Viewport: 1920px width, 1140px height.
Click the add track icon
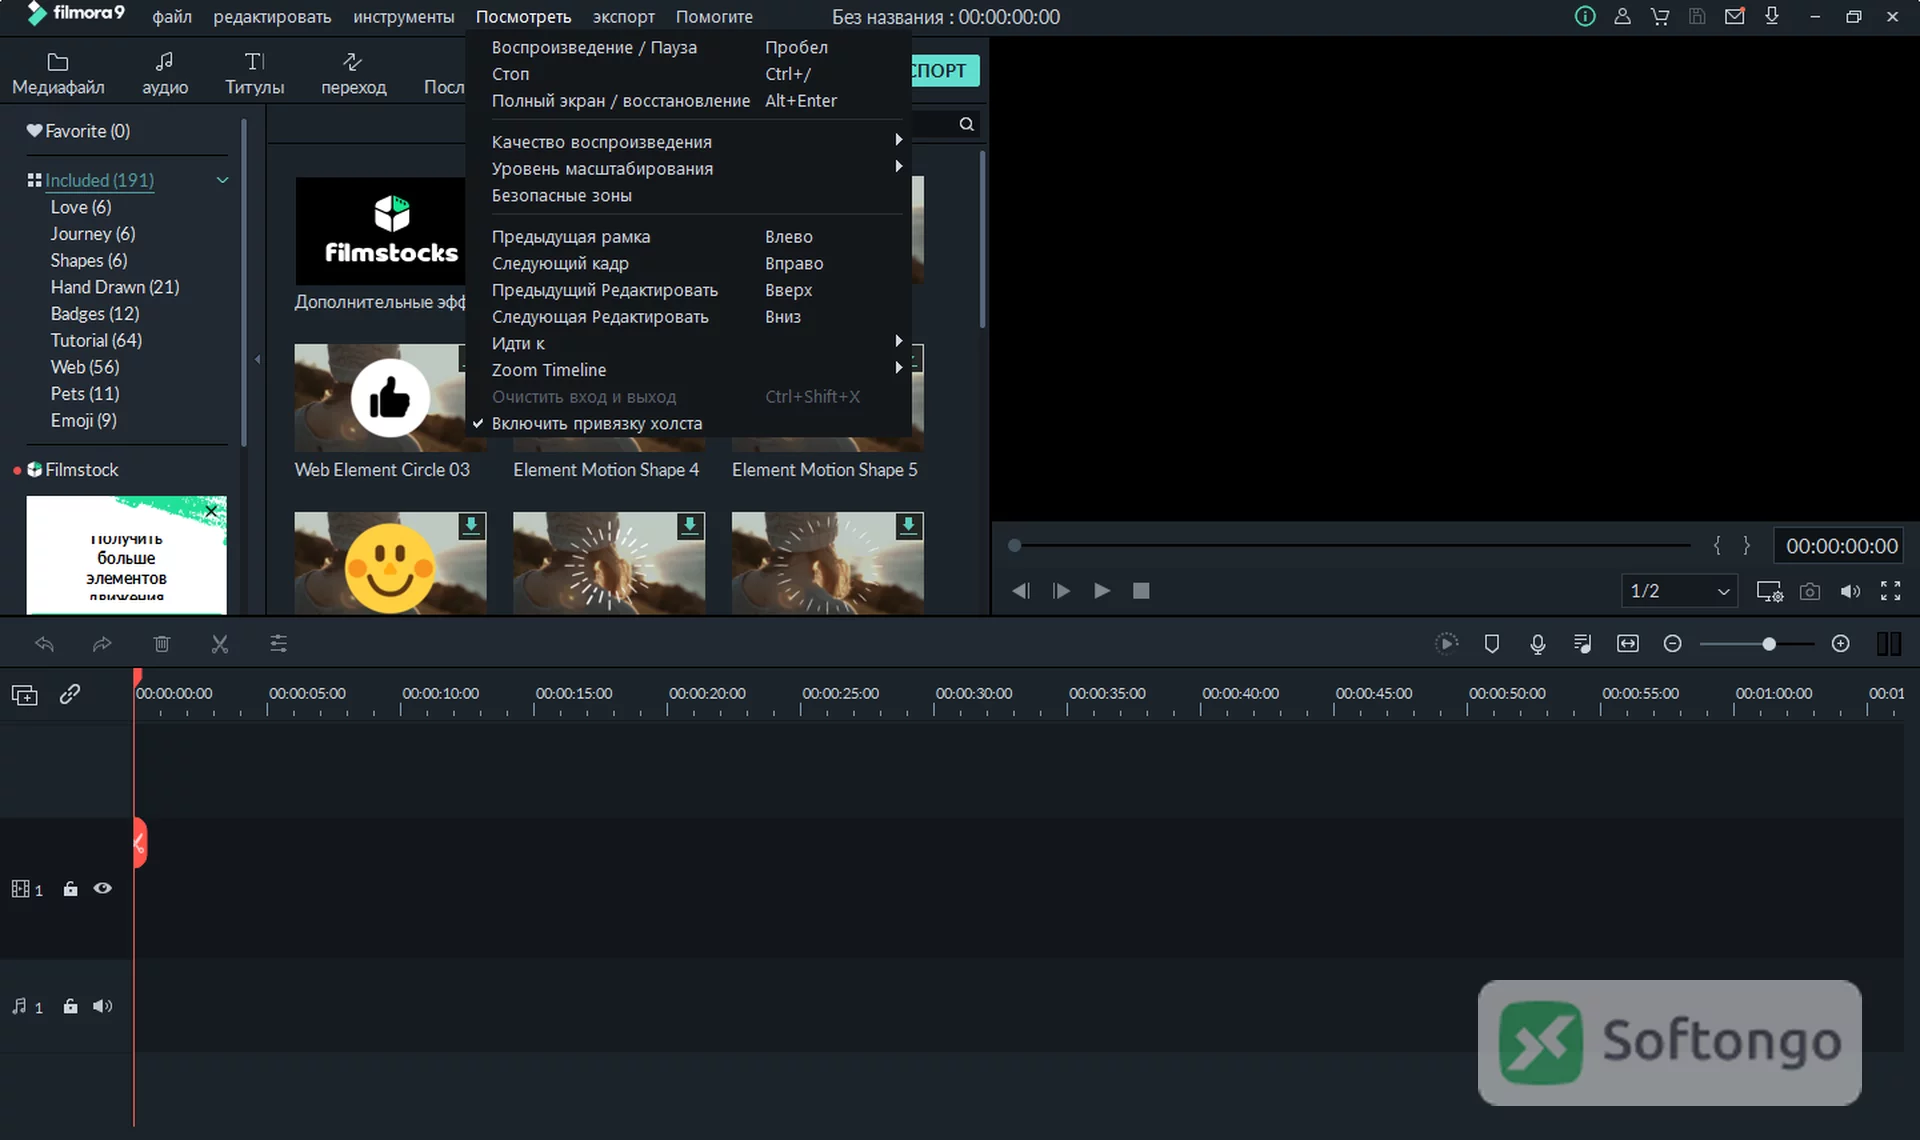coord(25,694)
